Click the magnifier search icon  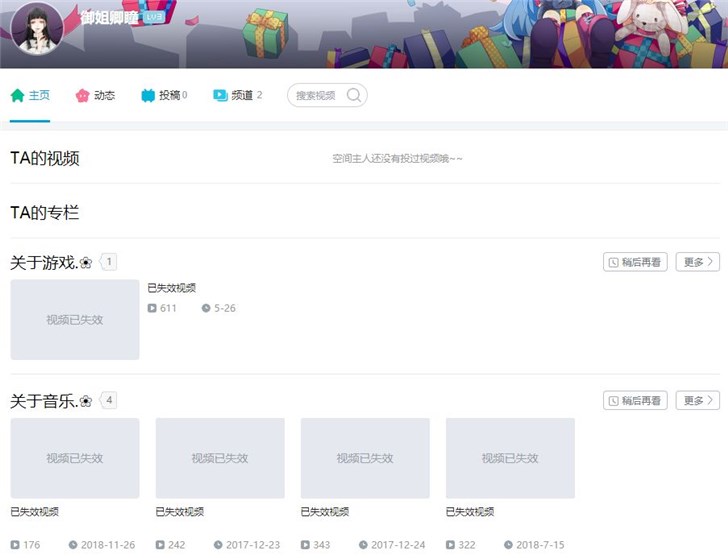point(353,96)
